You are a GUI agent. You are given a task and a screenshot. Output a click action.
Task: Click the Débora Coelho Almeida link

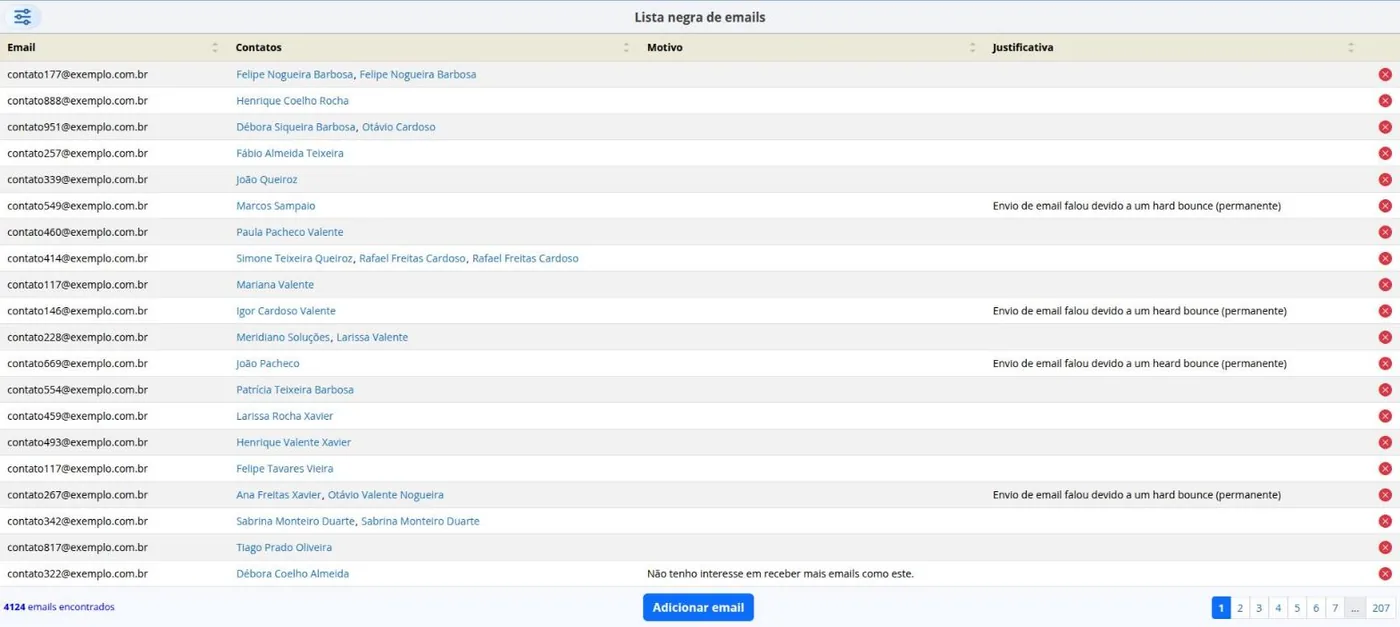pyautogui.click(x=293, y=574)
